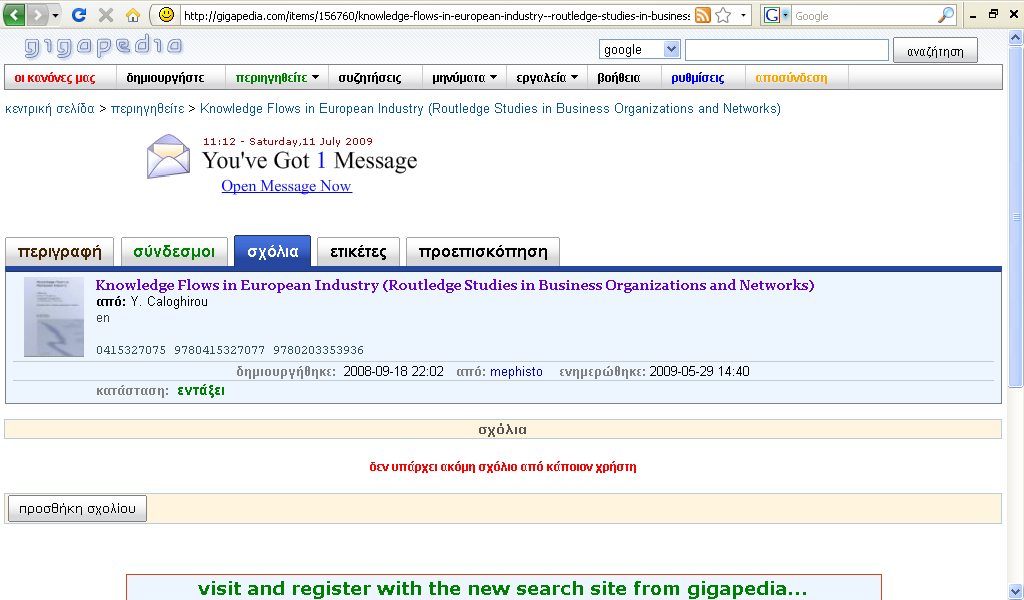Open the purple Knowledge Flows book title link

tap(455, 285)
